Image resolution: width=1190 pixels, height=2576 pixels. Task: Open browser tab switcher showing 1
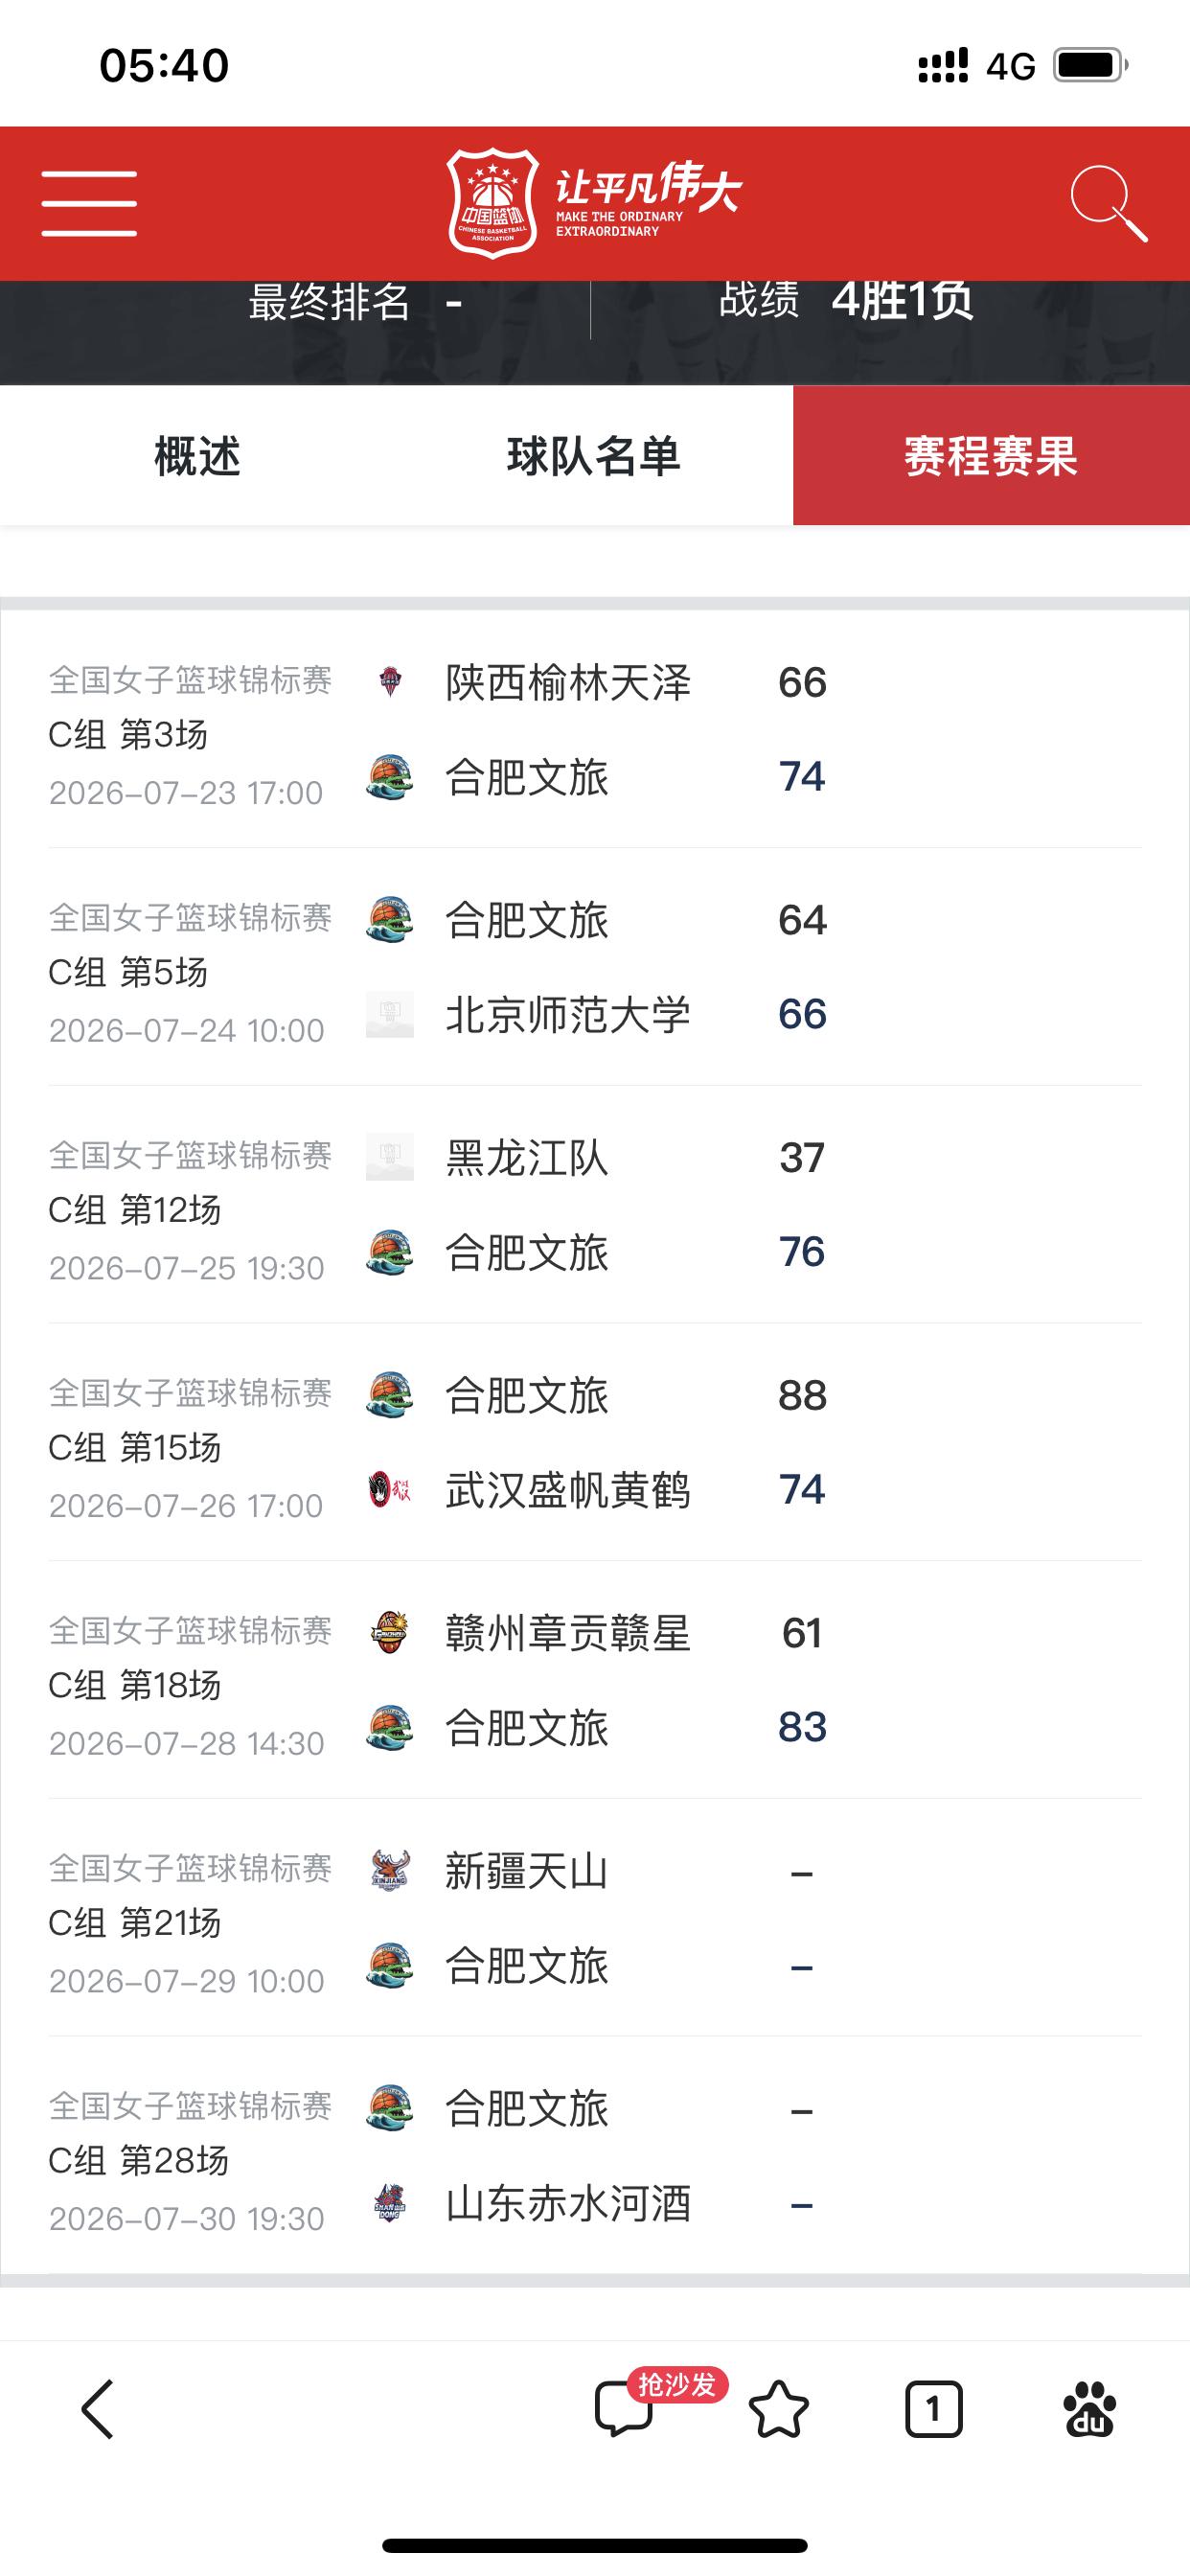pos(934,2410)
